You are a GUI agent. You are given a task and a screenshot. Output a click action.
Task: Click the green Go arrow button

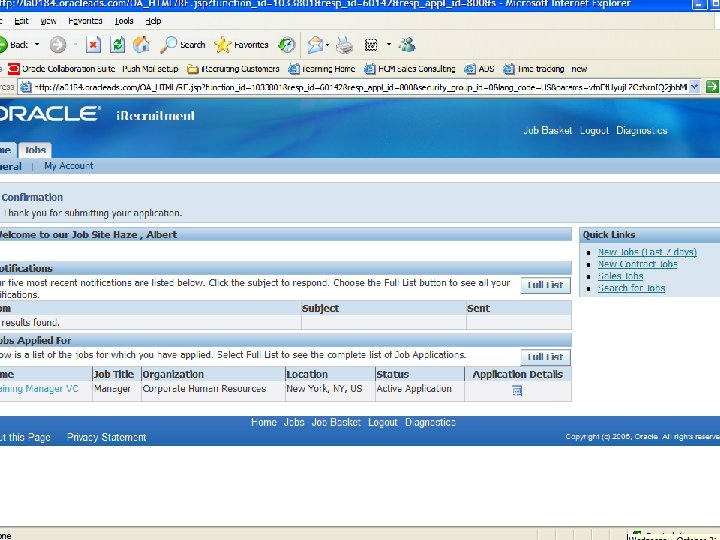pyautogui.click(x=712, y=86)
